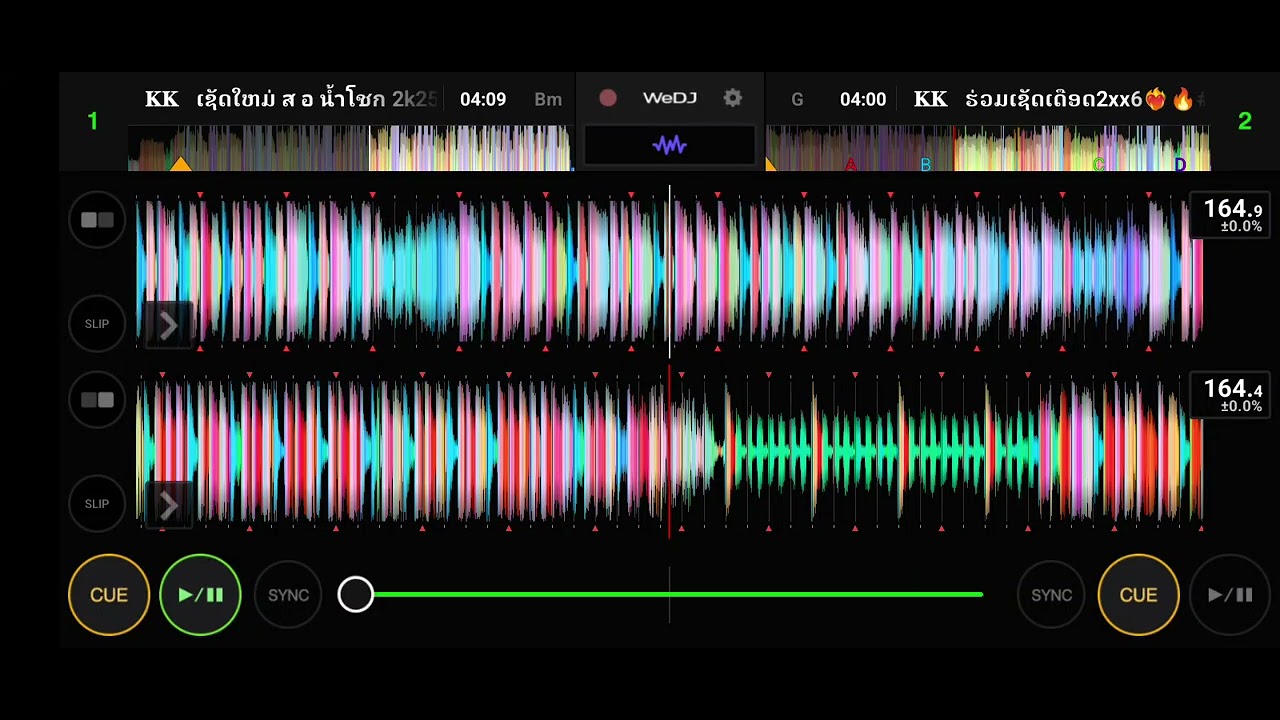The image size is (1280, 720).
Task: Tap deck 2 large scrolling waveform
Action: pos(669,450)
